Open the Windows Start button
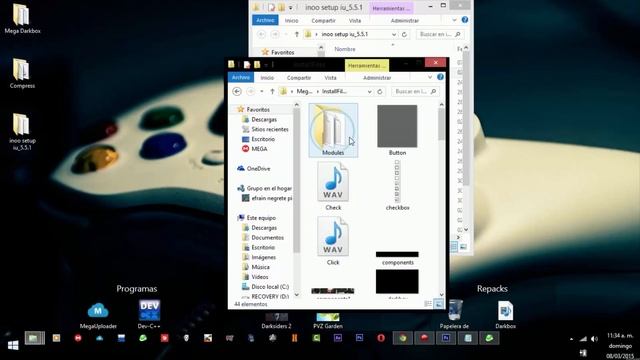This screenshot has height=360, width=640. (13, 345)
